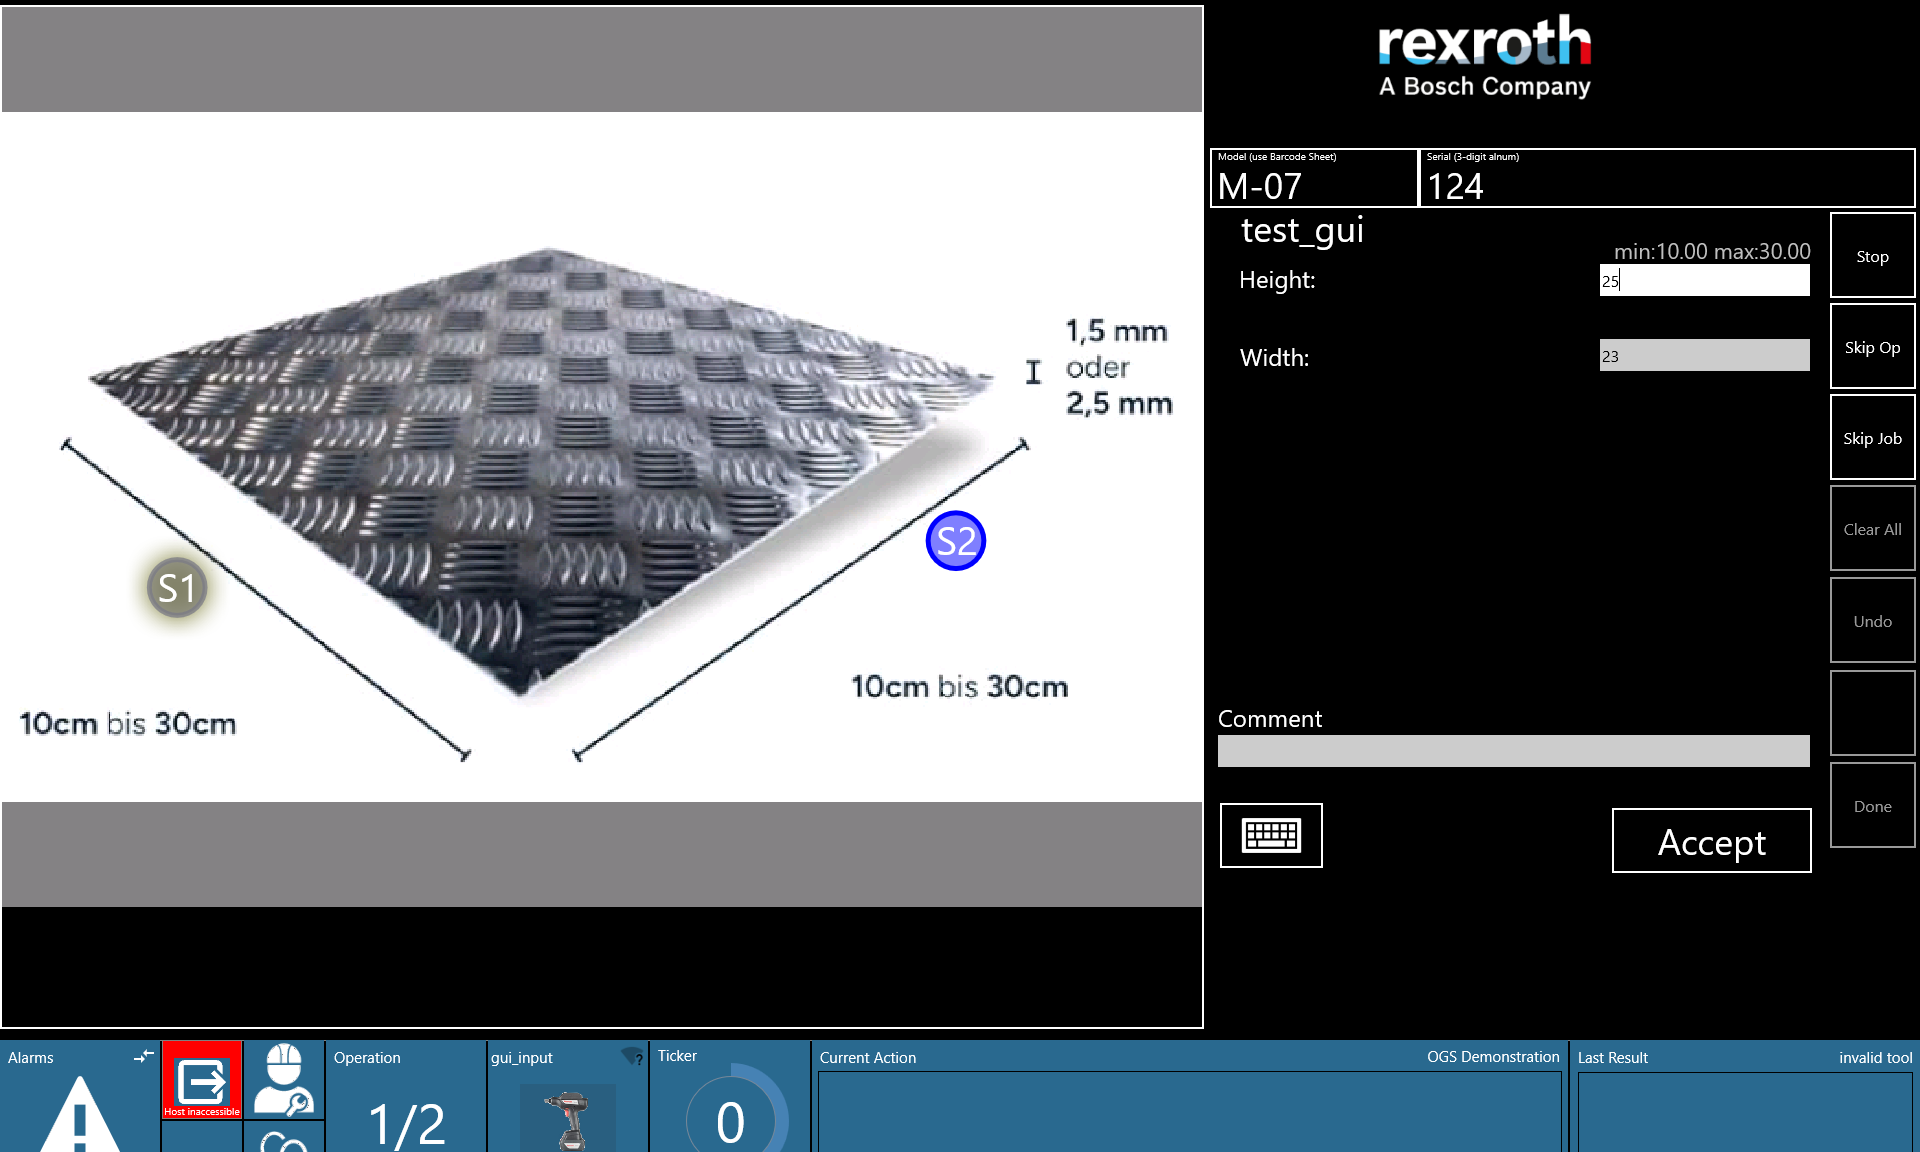Click the collapse arrows beside Alarms

(x=144, y=1056)
